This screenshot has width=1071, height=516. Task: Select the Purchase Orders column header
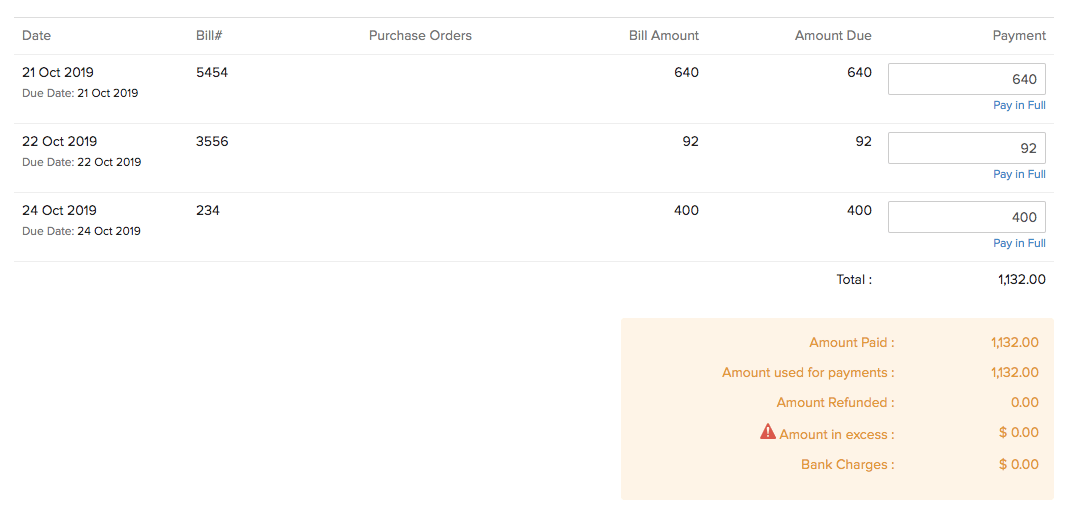[420, 35]
